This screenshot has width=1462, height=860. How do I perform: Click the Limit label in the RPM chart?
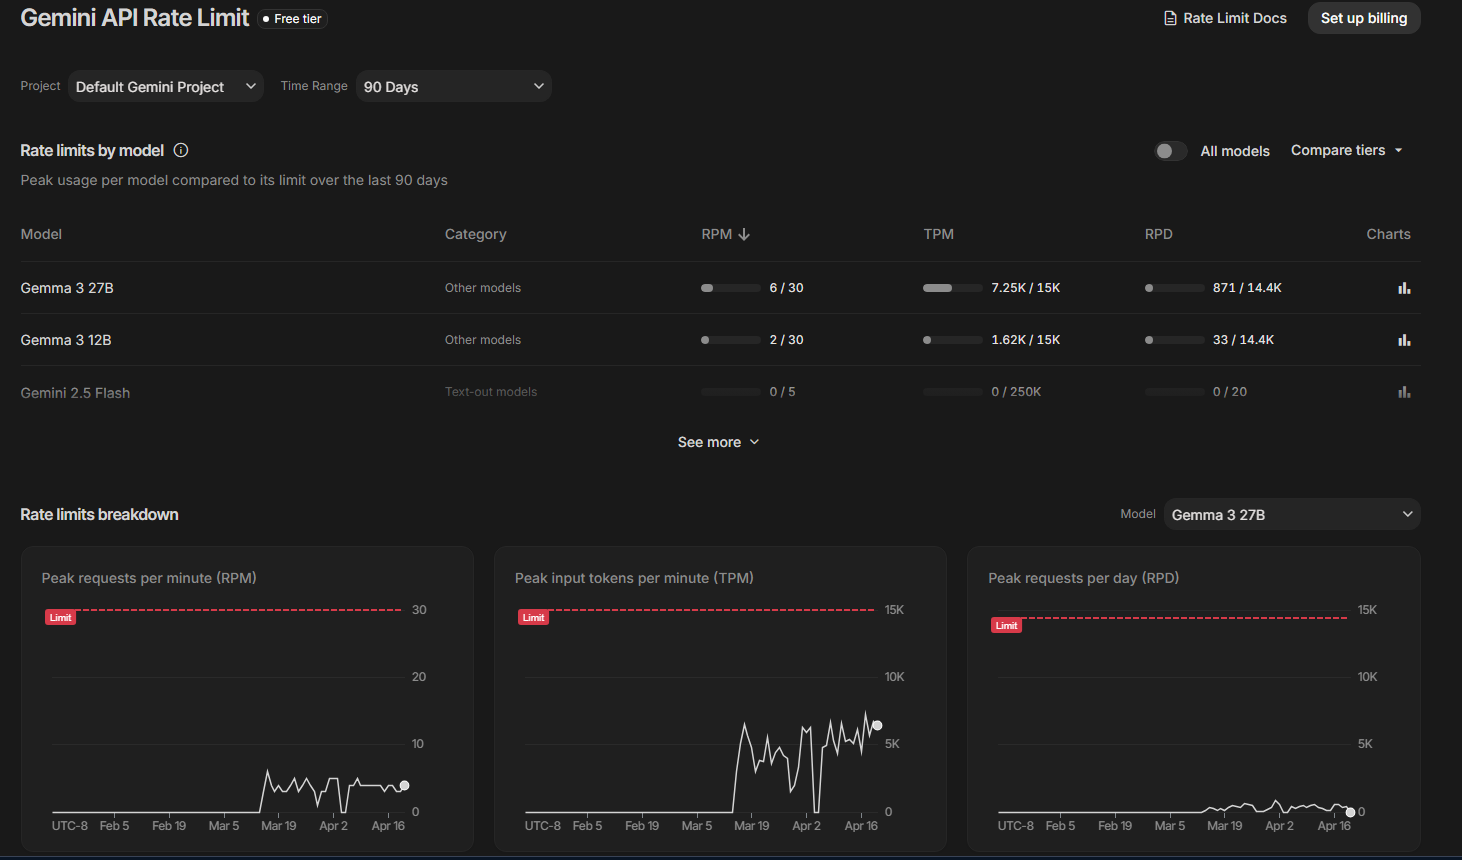coord(60,618)
